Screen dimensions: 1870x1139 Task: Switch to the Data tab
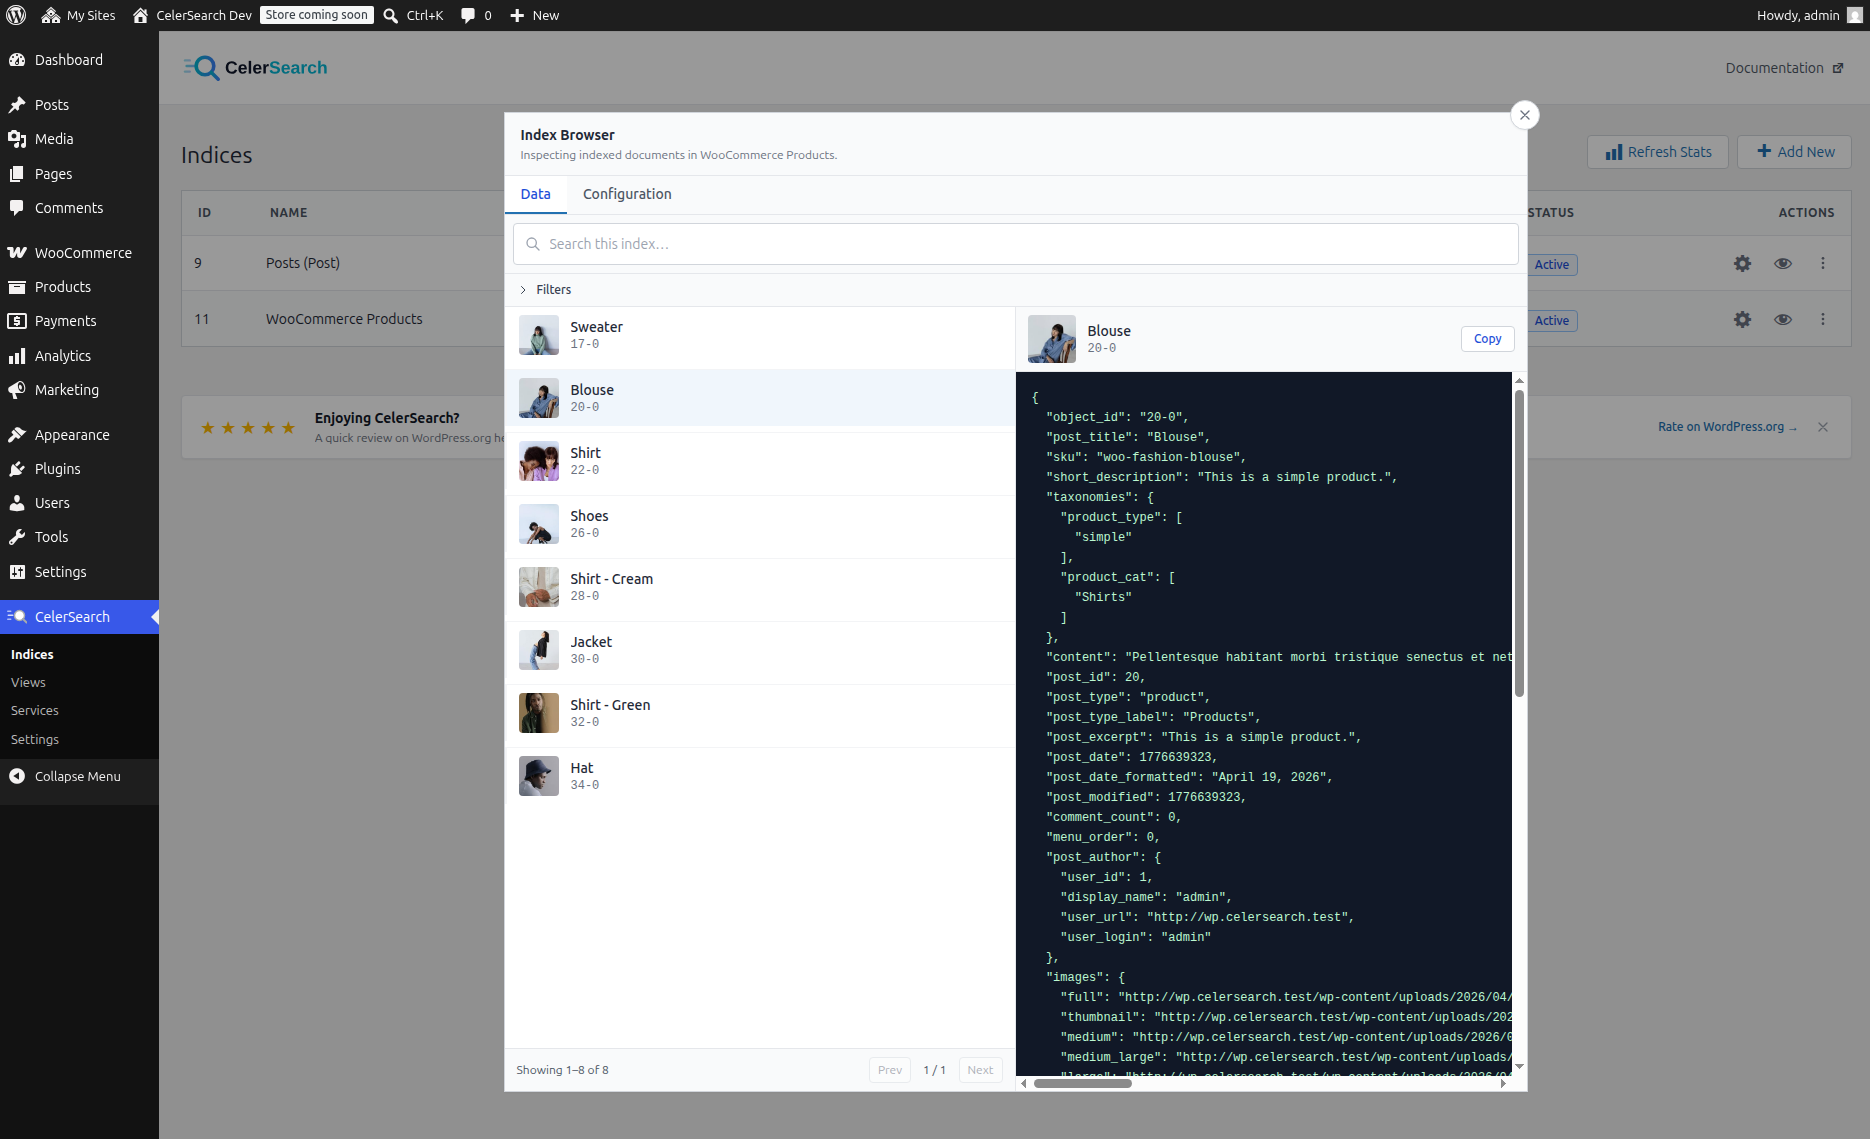[535, 194]
